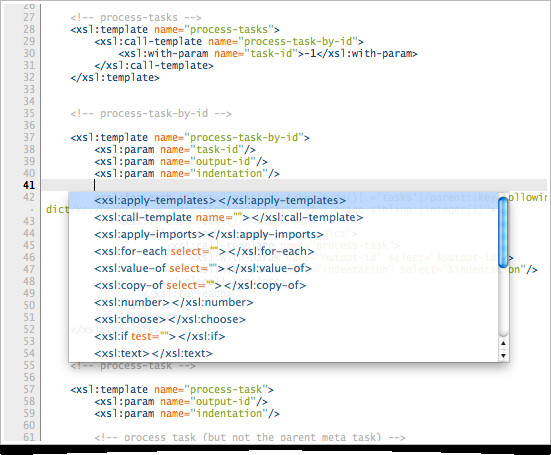Select the xsl:value-of completion entry
This screenshot has width=551, height=455.
click(x=284, y=268)
